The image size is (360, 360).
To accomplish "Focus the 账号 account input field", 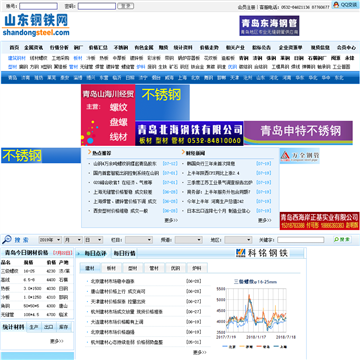I will coord(38,6).
